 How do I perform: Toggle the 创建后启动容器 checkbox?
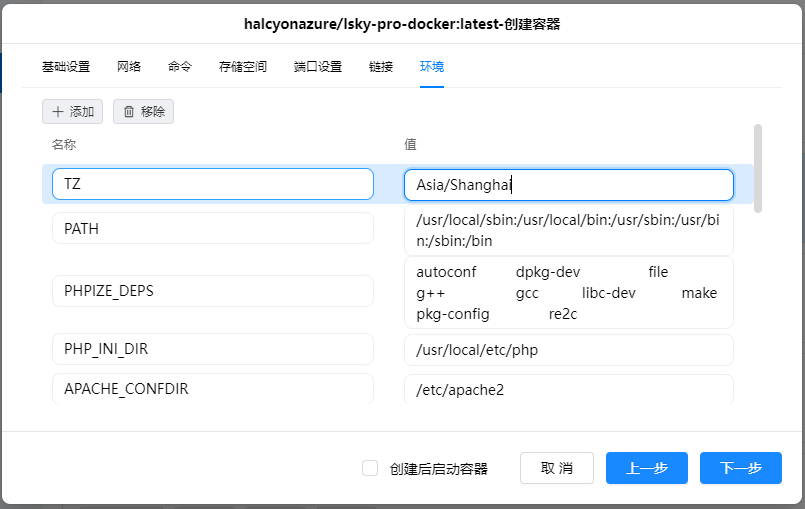pos(370,468)
